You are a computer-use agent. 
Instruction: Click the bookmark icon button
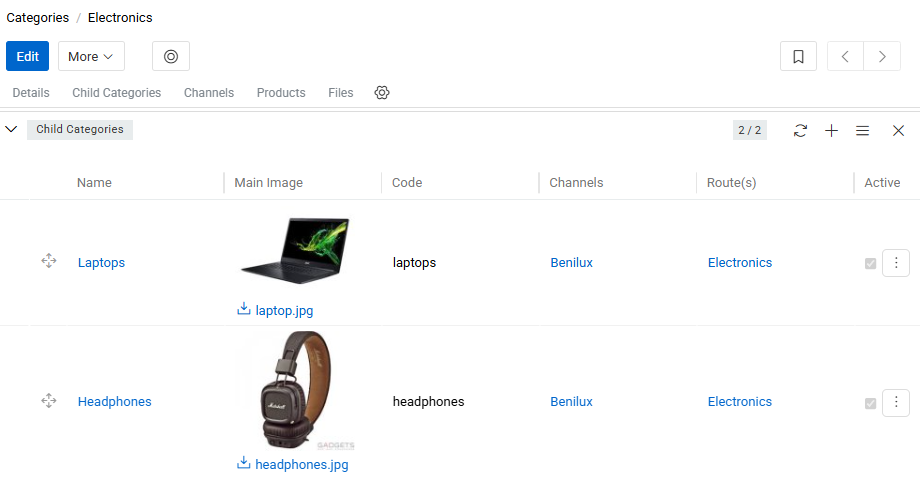point(798,56)
